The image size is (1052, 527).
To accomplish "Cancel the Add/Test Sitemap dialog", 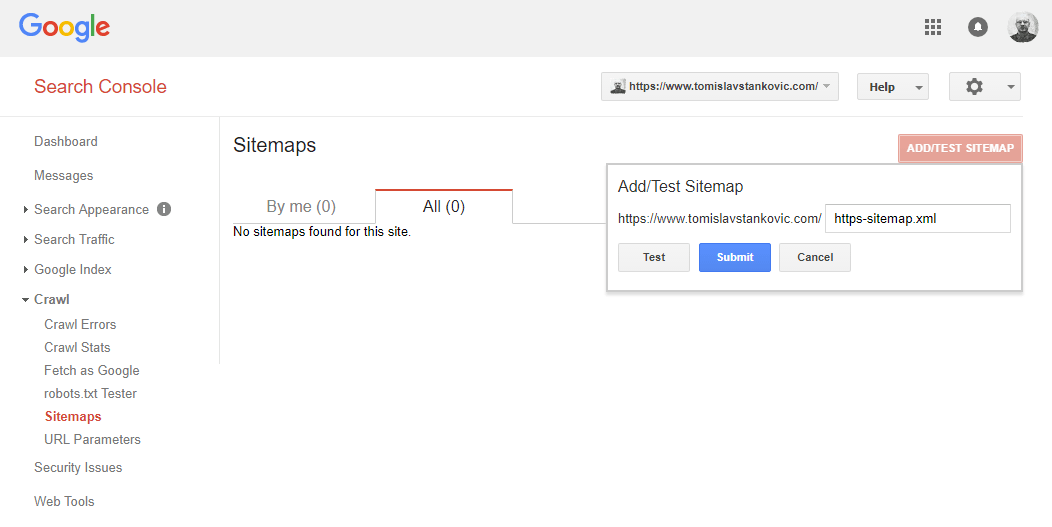I will coord(815,257).
